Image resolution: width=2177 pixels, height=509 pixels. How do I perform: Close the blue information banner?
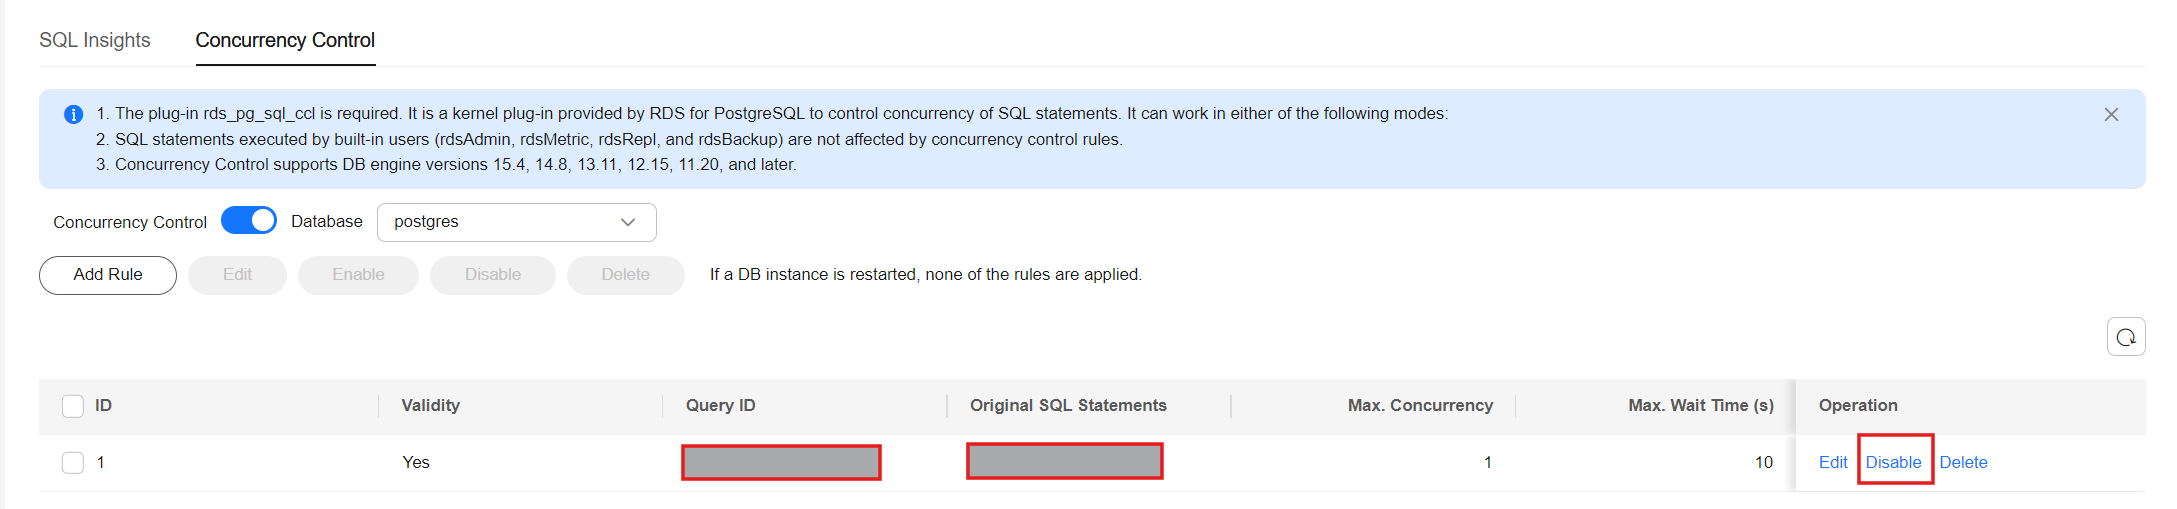2111,115
